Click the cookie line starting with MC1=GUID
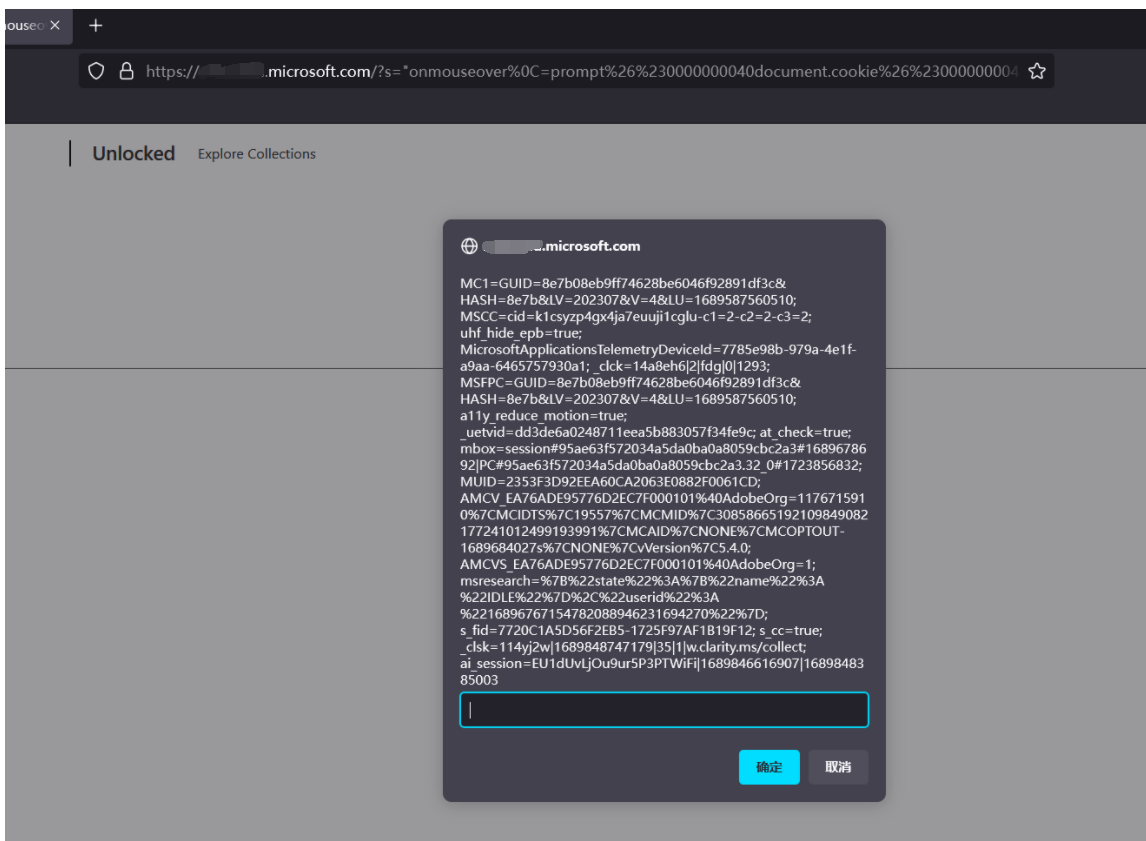Screen dimensions: 1146x841 (623, 283)
